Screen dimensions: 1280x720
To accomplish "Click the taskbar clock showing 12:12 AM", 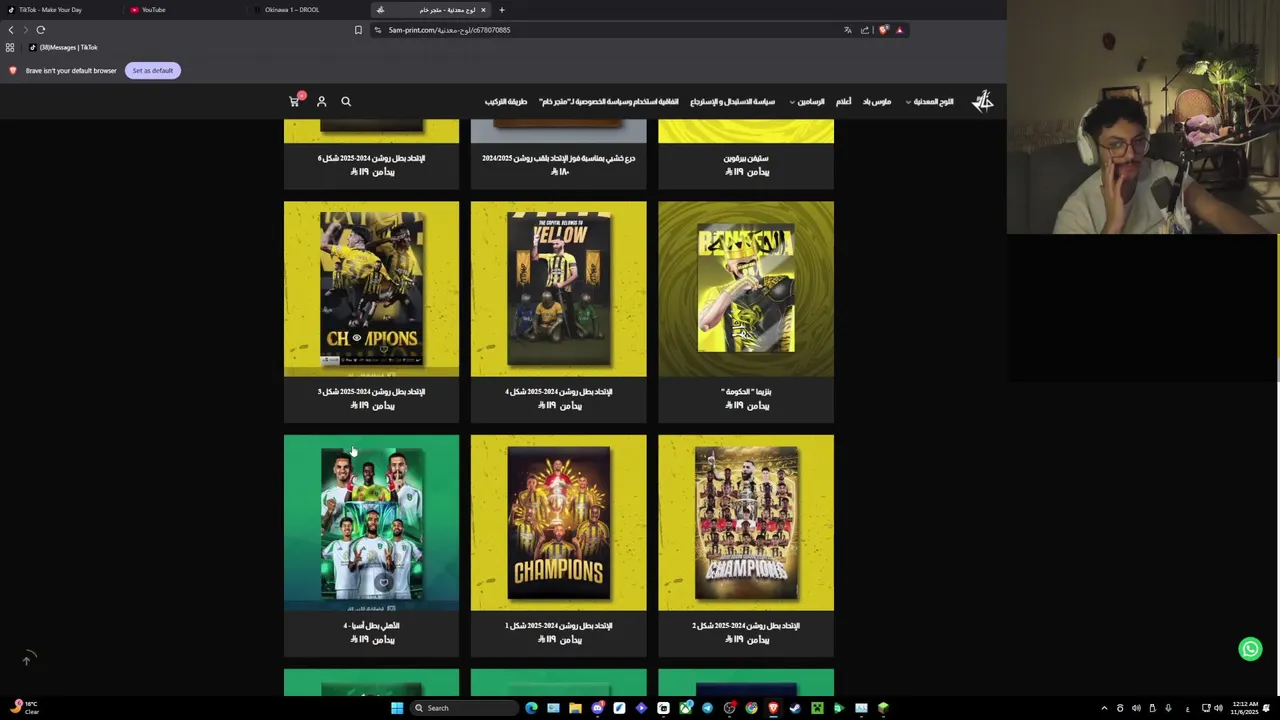I will (x=1245, y=708).
